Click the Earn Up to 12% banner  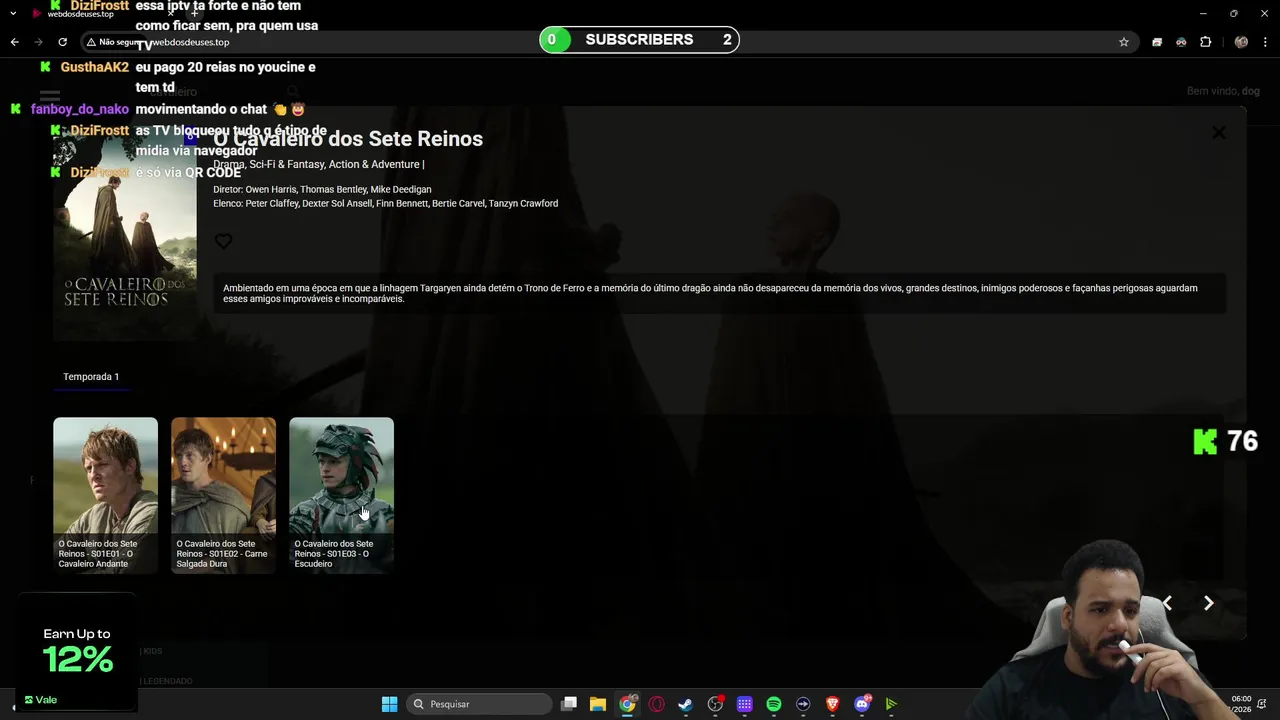click(x=77, y=651)
